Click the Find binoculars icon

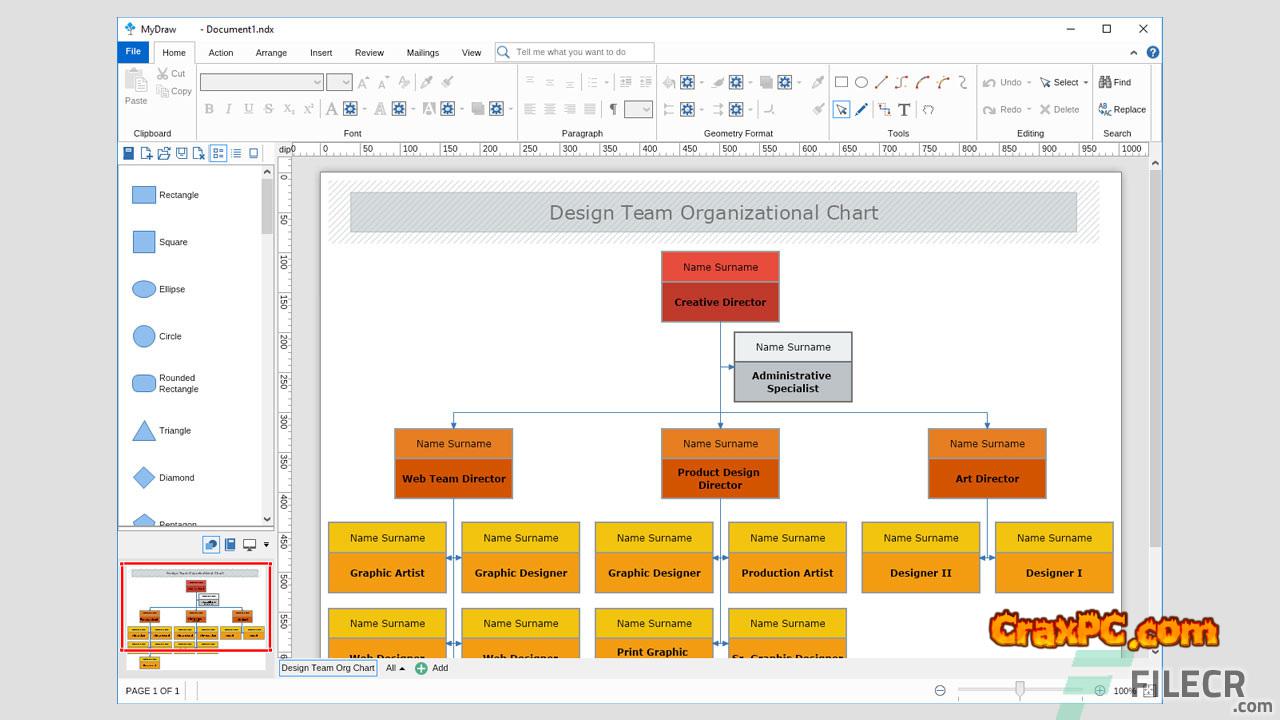1105,82
